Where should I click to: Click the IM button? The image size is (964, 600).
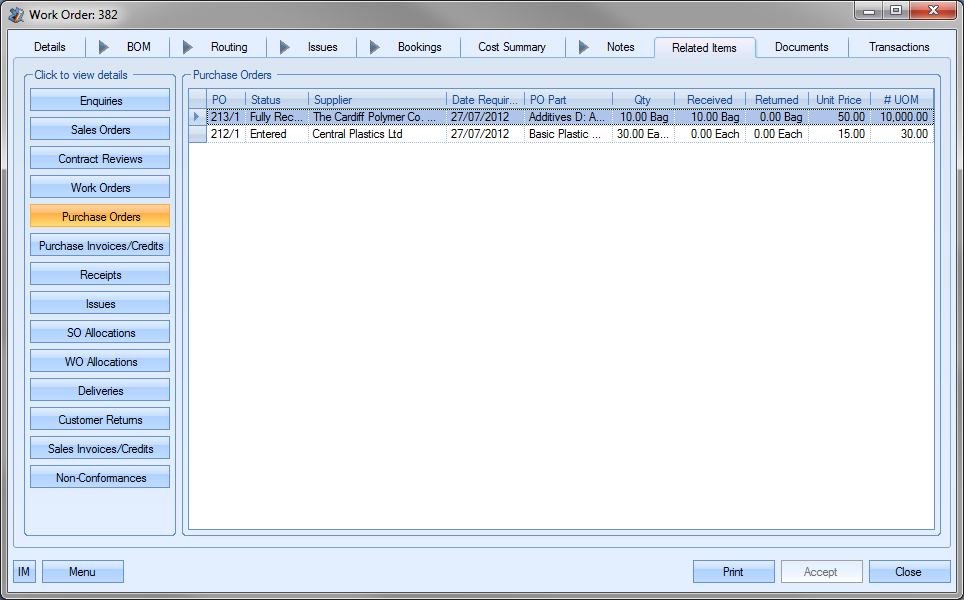24,572
